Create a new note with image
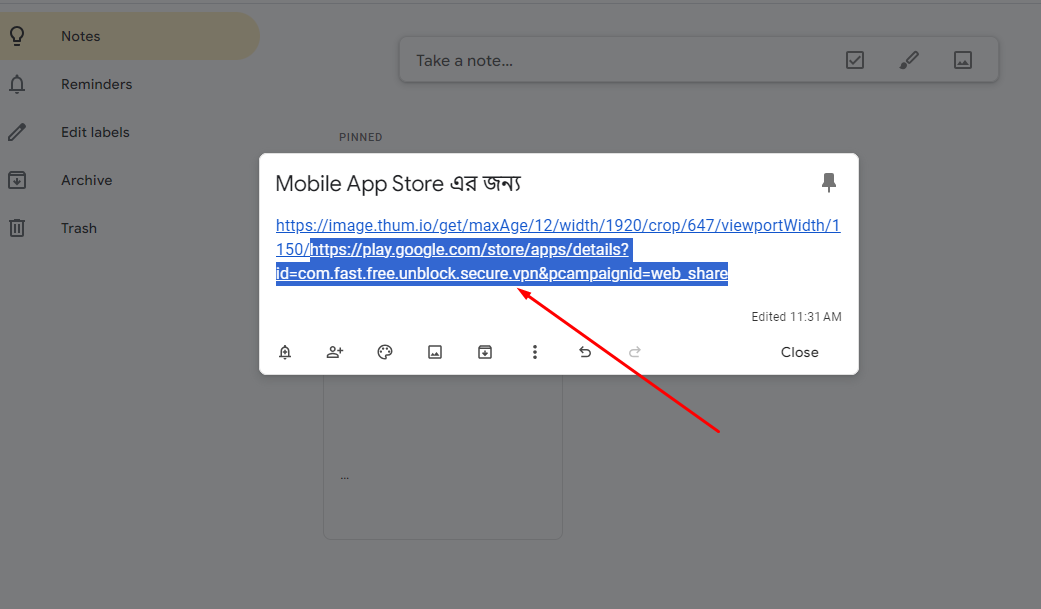 (963, 60)
